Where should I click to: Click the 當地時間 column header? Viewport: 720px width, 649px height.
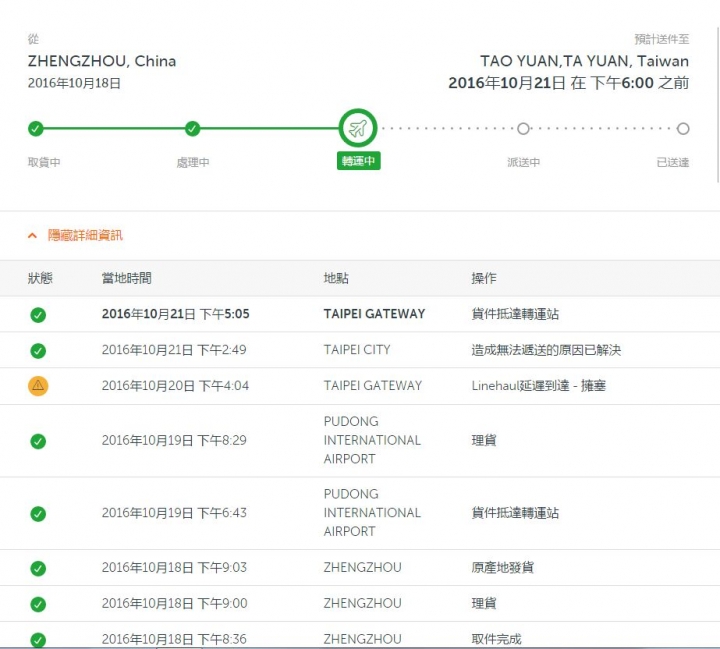pyautogui.click(x=127, y=278)
